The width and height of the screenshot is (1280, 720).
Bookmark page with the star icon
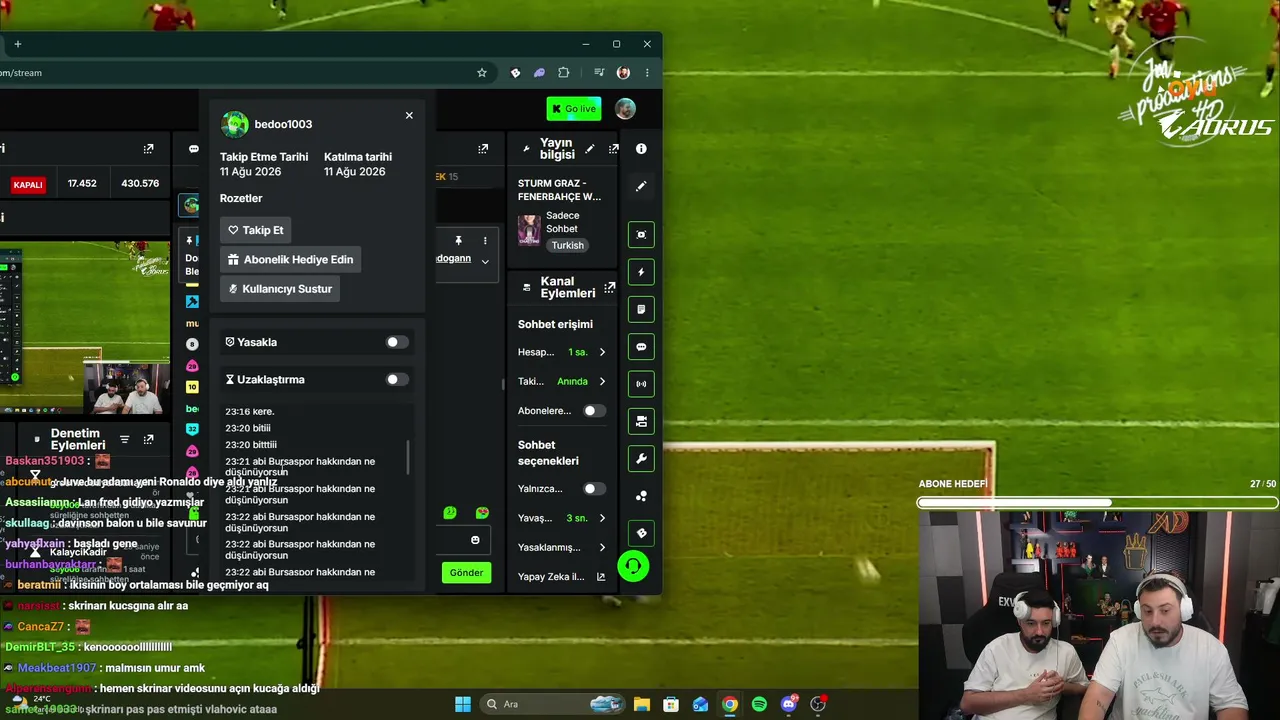pyautogui.click(x=482, y=73)
